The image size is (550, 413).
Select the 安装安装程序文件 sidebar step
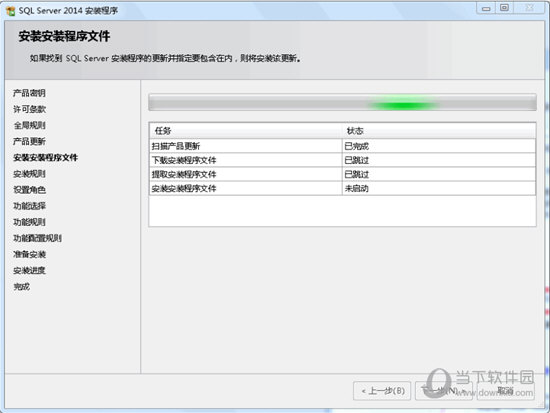pyautogui.click(x=45, y=158)
